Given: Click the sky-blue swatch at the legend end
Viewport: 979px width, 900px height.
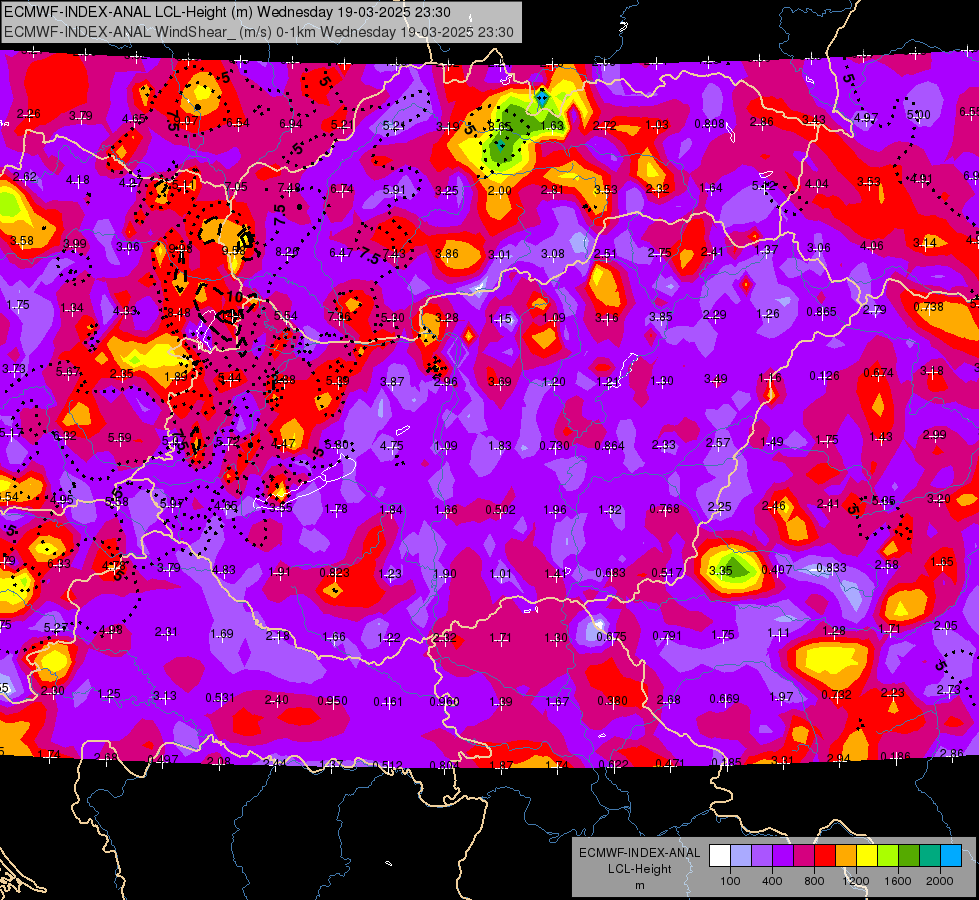Looking at the screenshot, I should click(951, 856).
